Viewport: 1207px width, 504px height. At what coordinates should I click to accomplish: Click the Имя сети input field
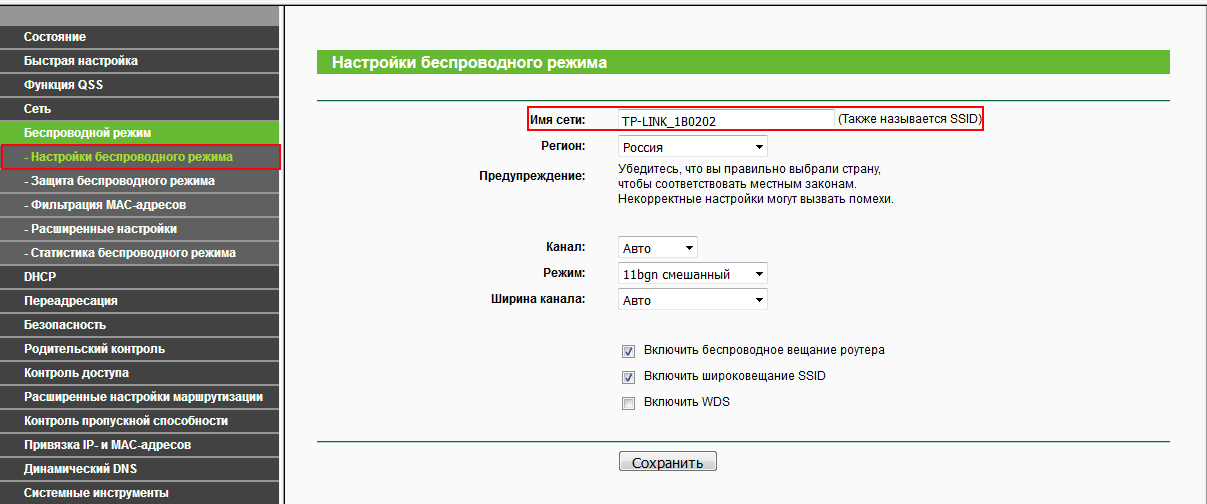[x=725, y=120]
